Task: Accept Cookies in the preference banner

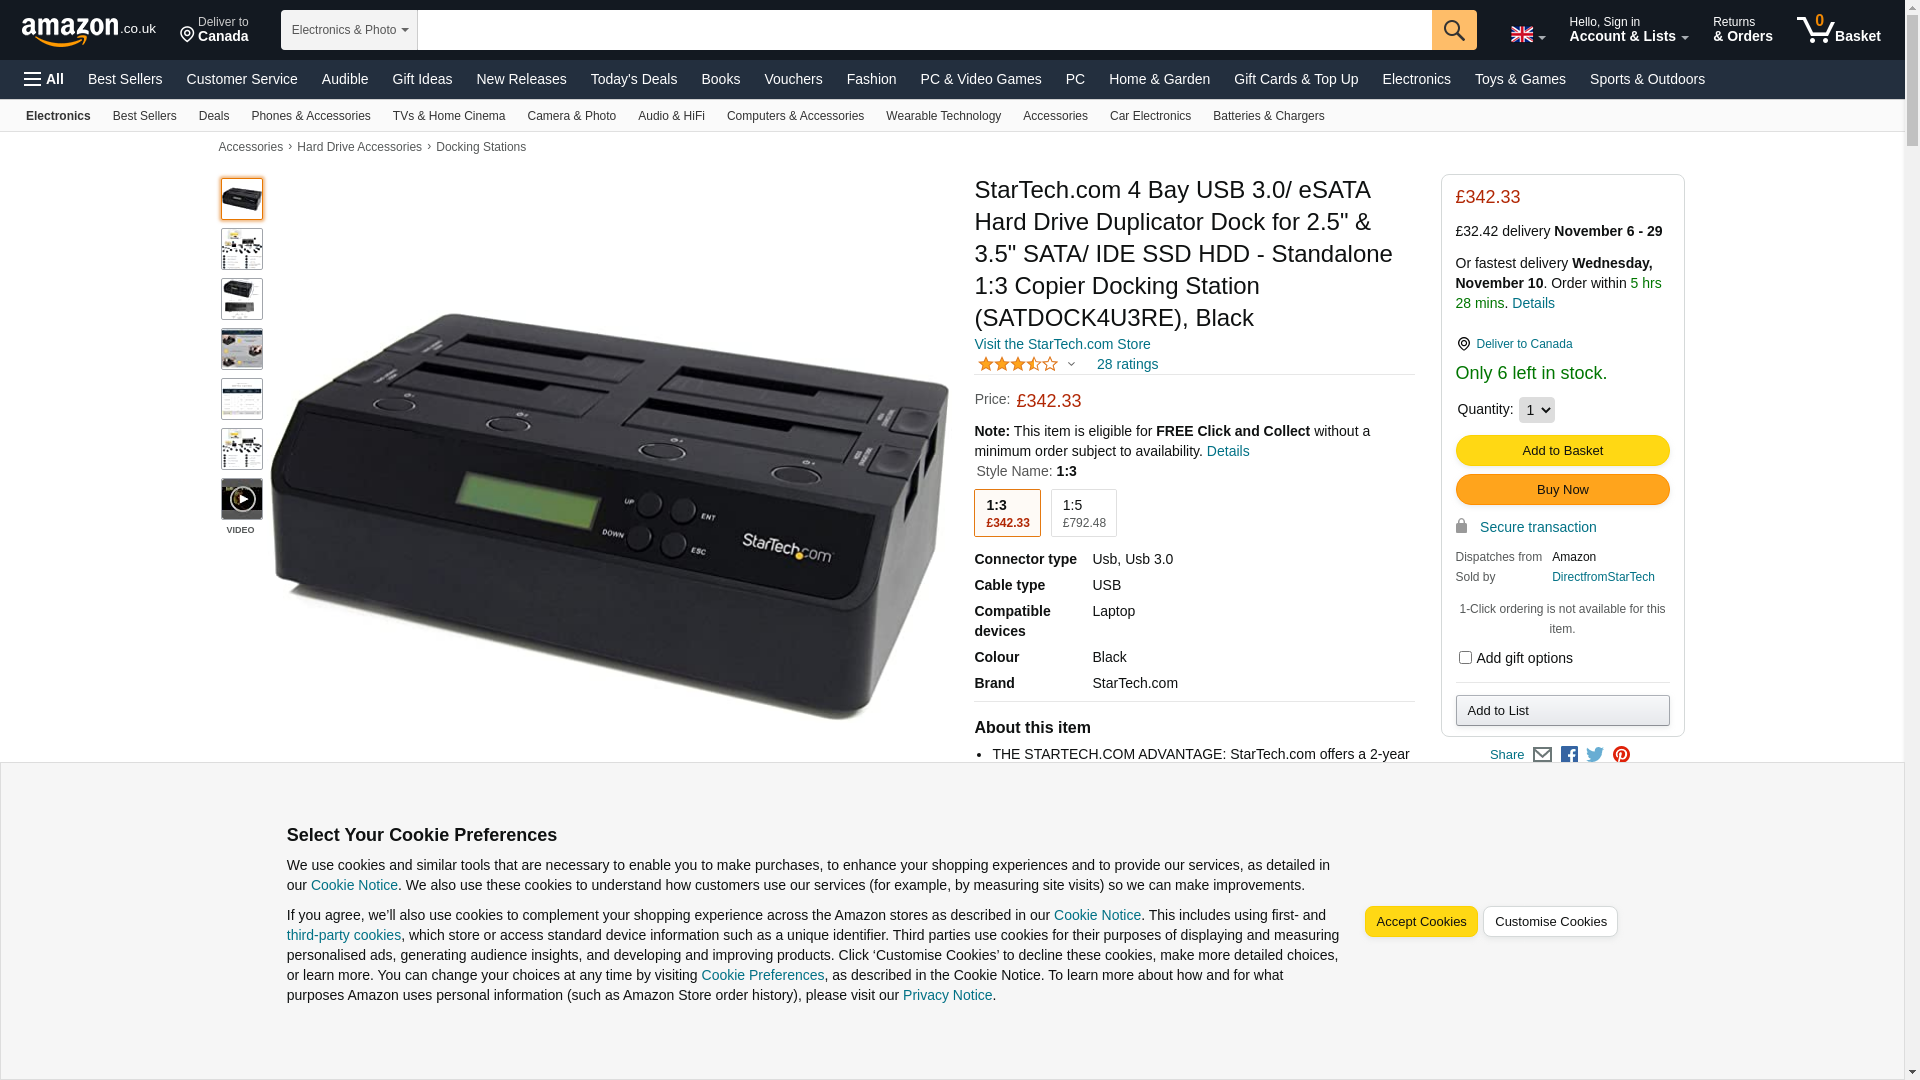Action: tap(1421, 922)
